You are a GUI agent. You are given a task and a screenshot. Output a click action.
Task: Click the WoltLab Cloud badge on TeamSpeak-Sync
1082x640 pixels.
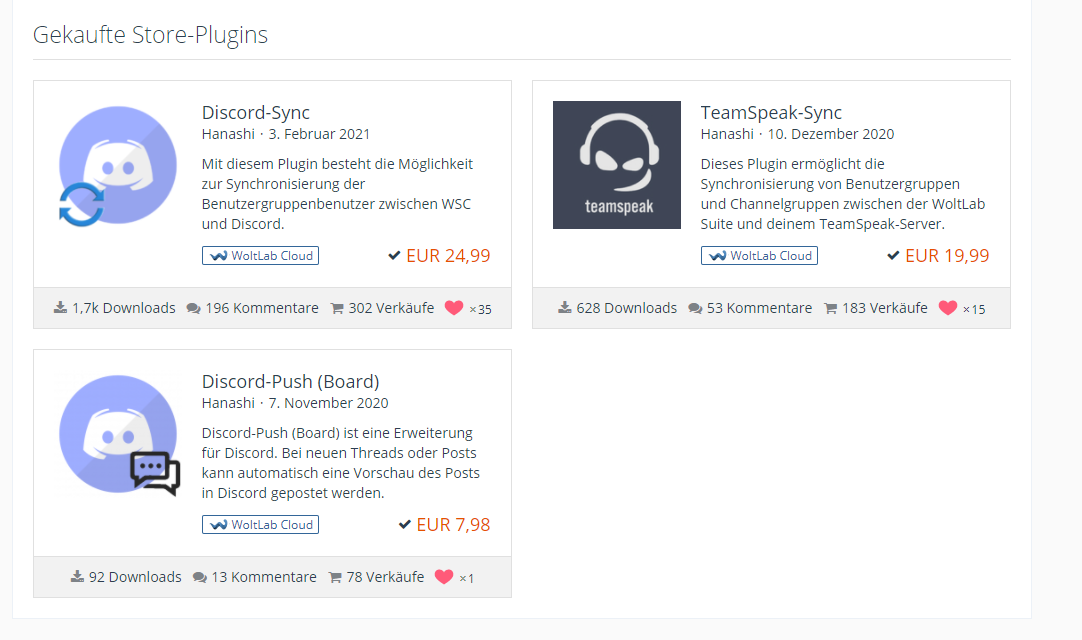point(759,256)
